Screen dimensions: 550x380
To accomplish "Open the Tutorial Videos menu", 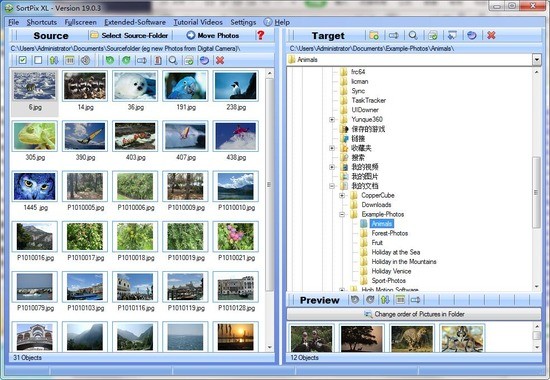I will tap(198, 22).
